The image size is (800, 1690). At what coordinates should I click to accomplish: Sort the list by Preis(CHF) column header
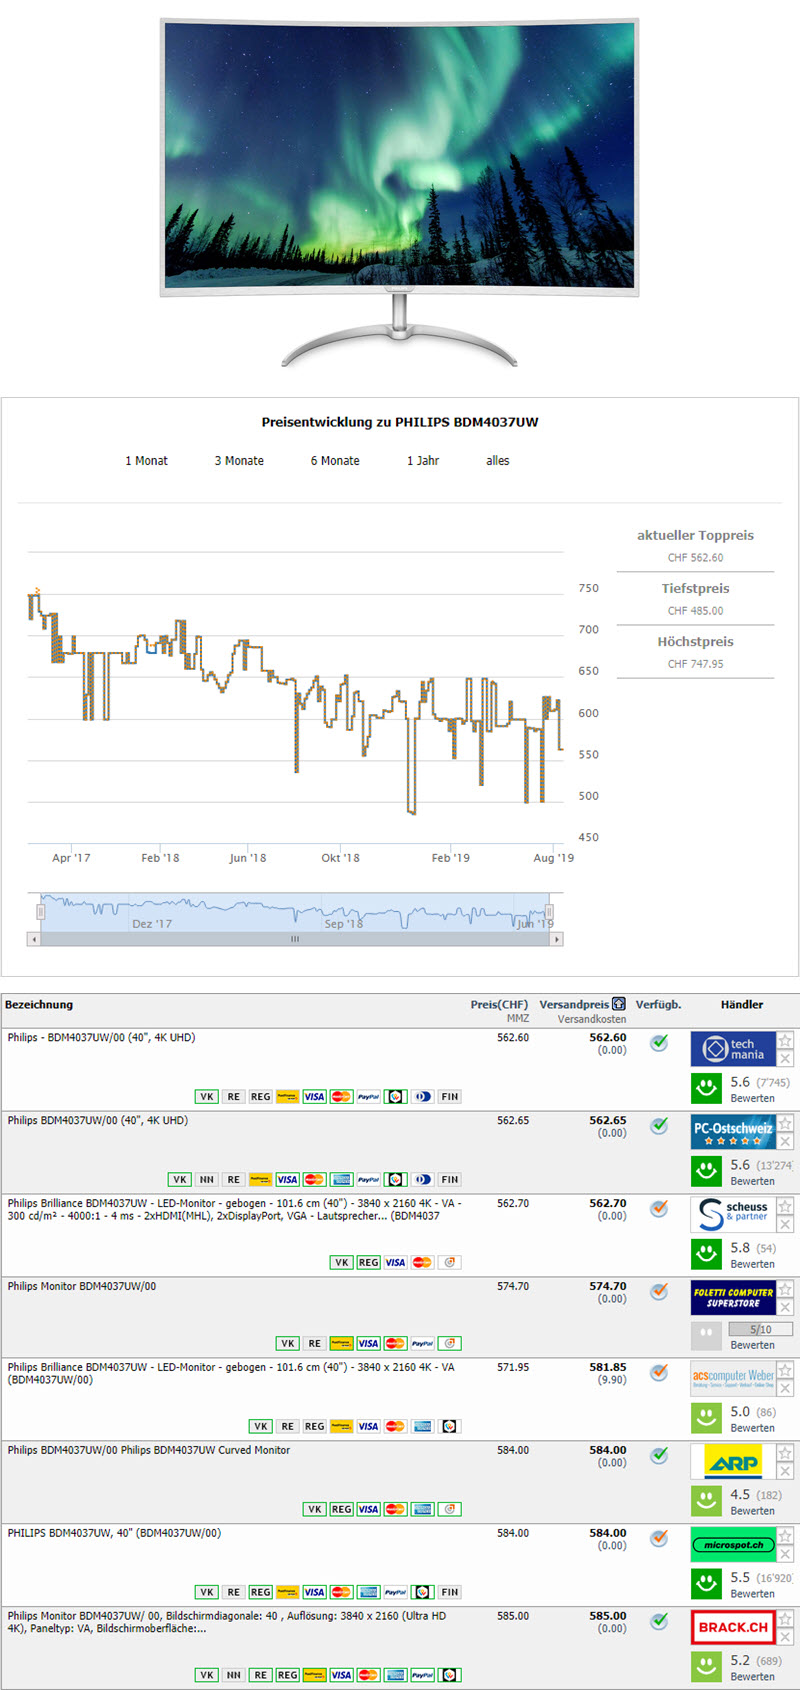(x=498, y=1005)
